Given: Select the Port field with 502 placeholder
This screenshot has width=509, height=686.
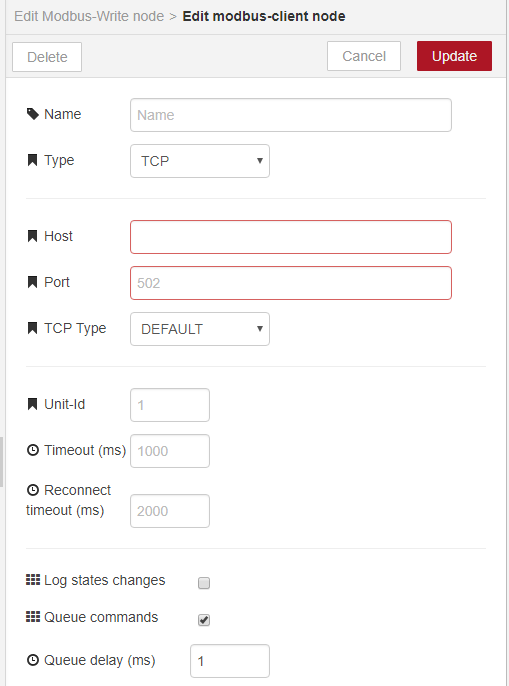Looking at the screenshot, I should tap(291, 283).
